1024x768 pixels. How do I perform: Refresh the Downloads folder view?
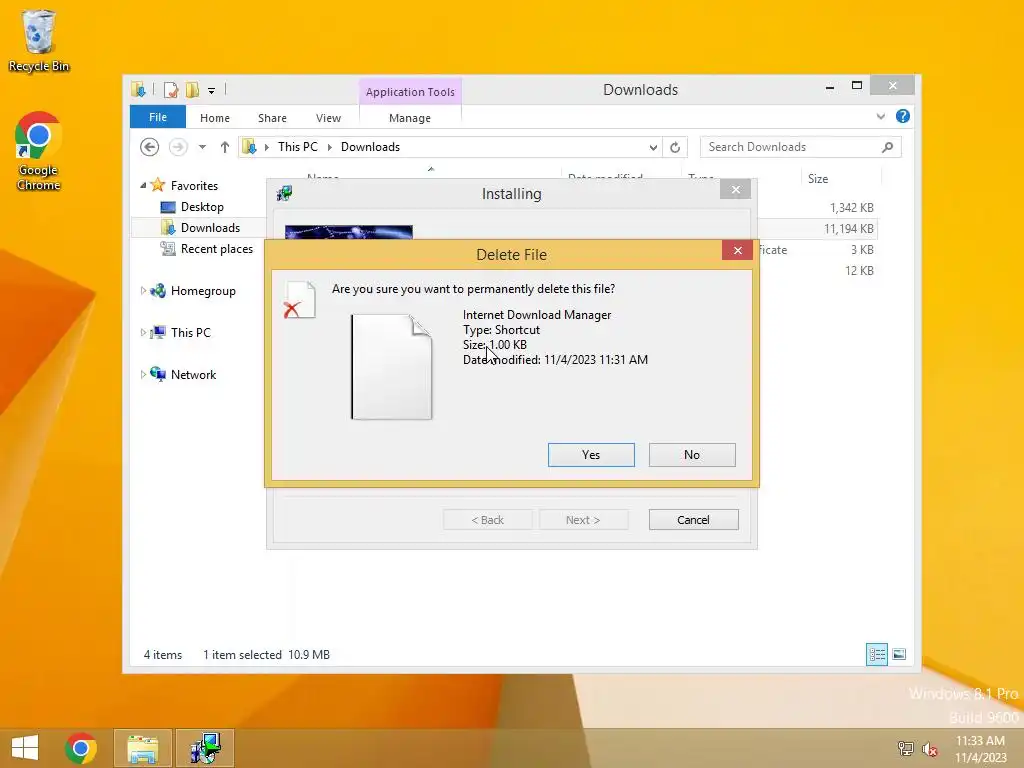675,148
